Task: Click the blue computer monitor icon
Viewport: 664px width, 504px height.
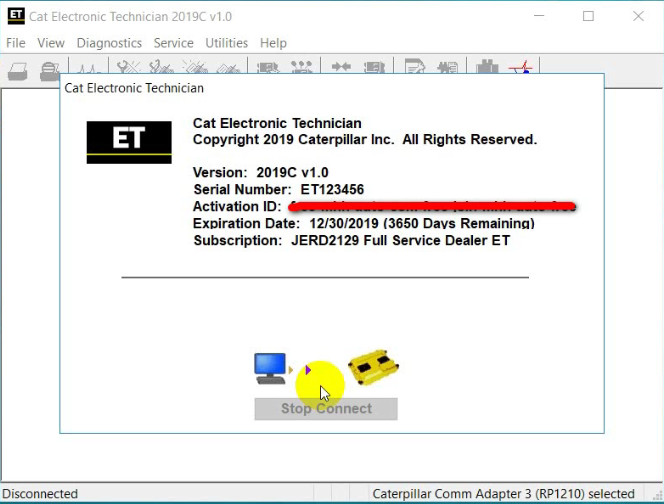Action: [271, 368]
